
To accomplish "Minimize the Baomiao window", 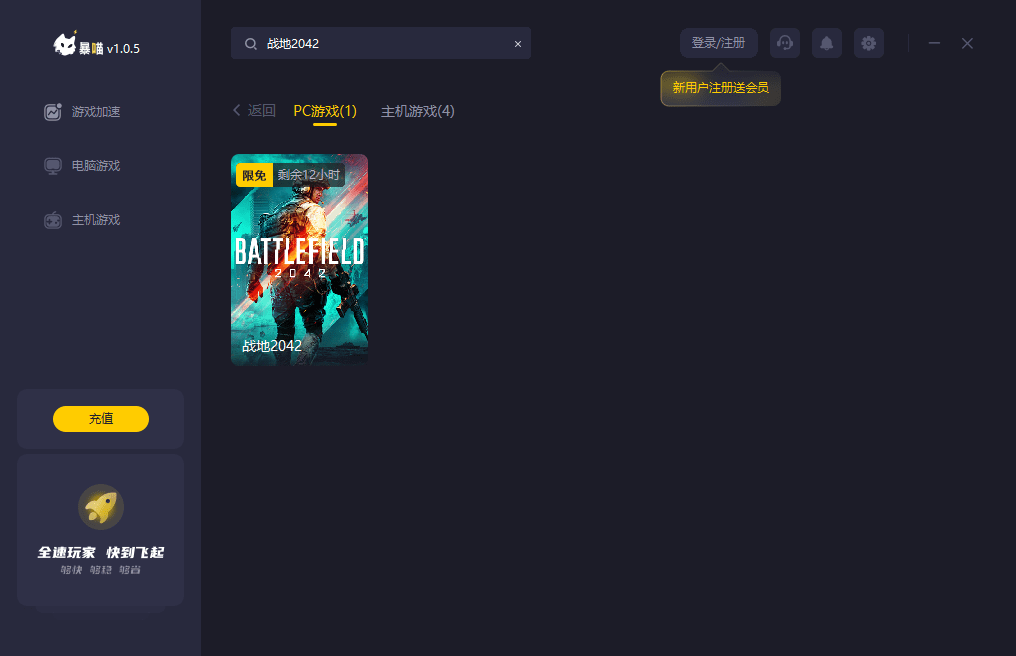I will coord(934,43).
